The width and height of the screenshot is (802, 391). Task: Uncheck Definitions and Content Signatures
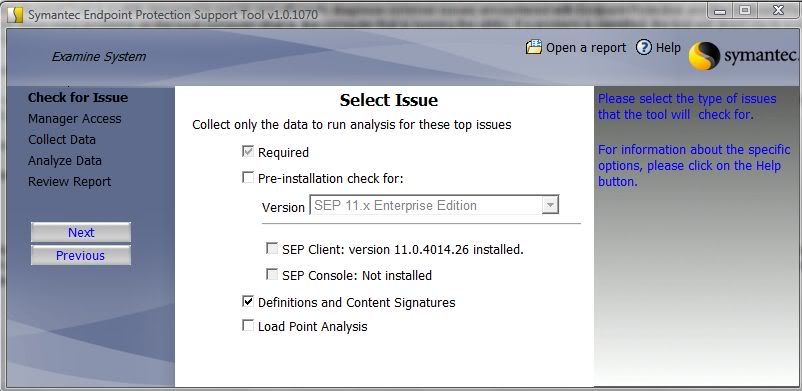(x=248, y=301)
